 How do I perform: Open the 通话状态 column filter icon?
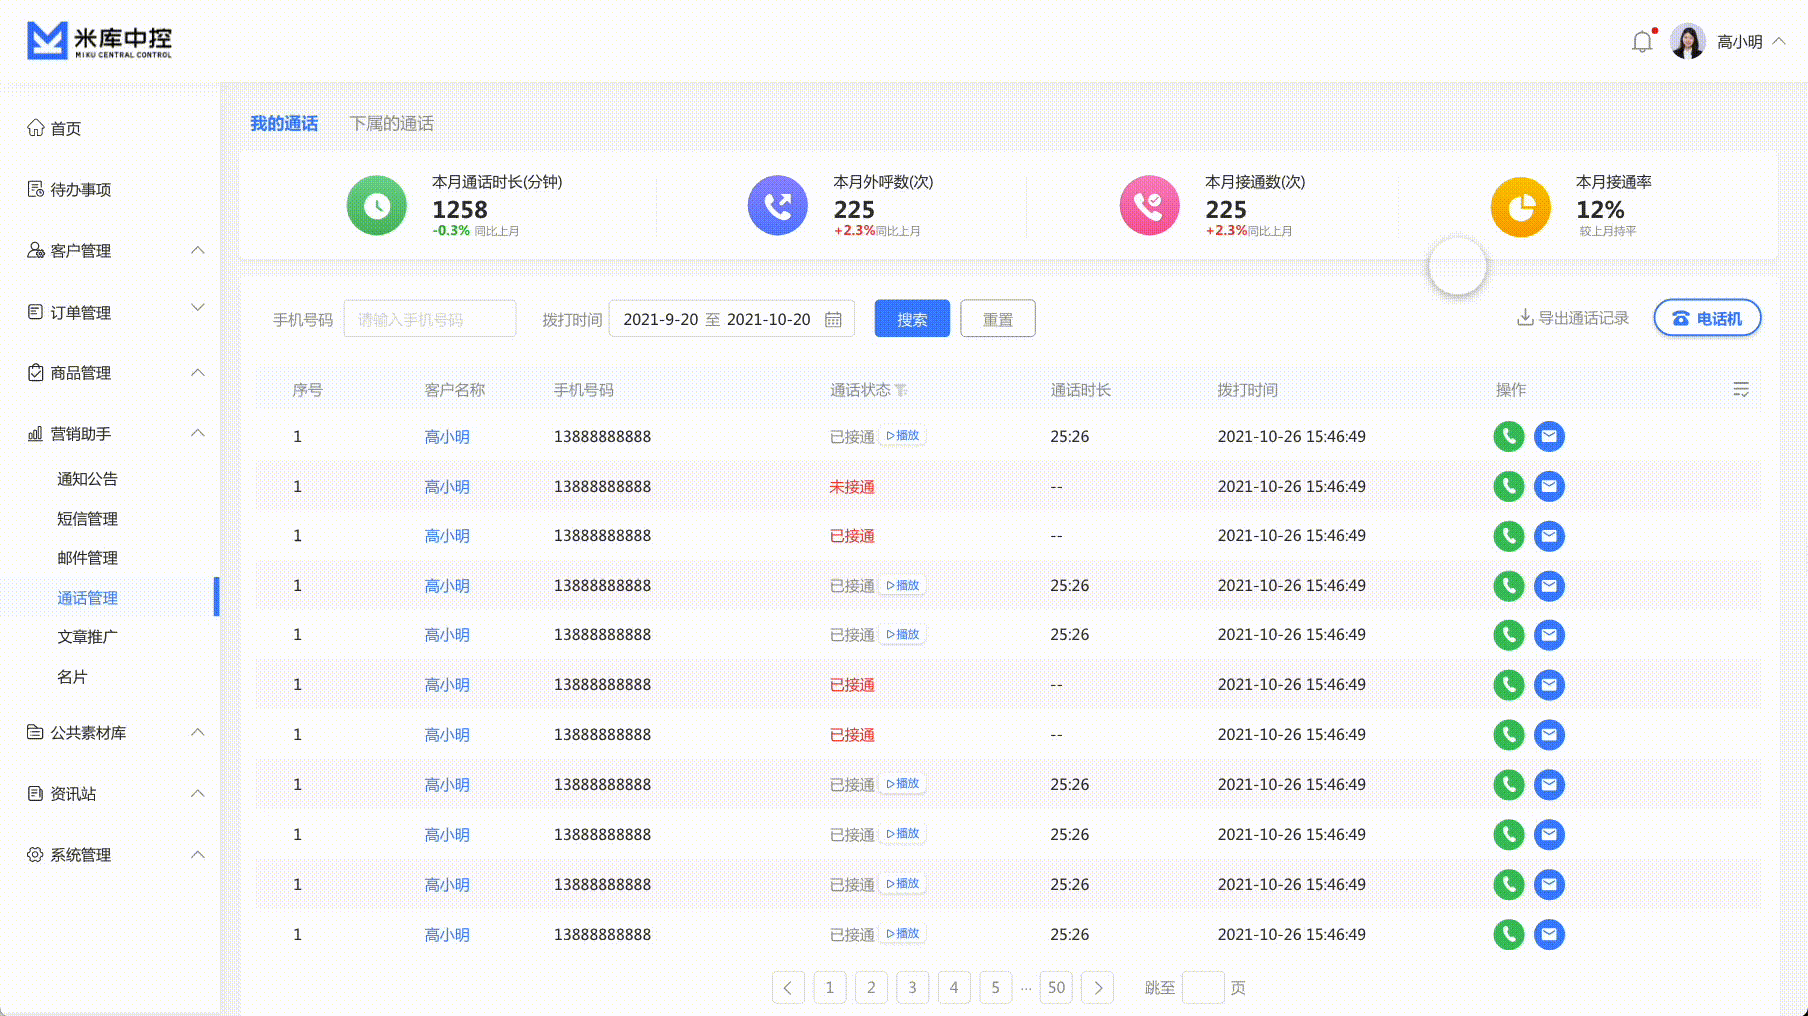(x=901, y=390)
